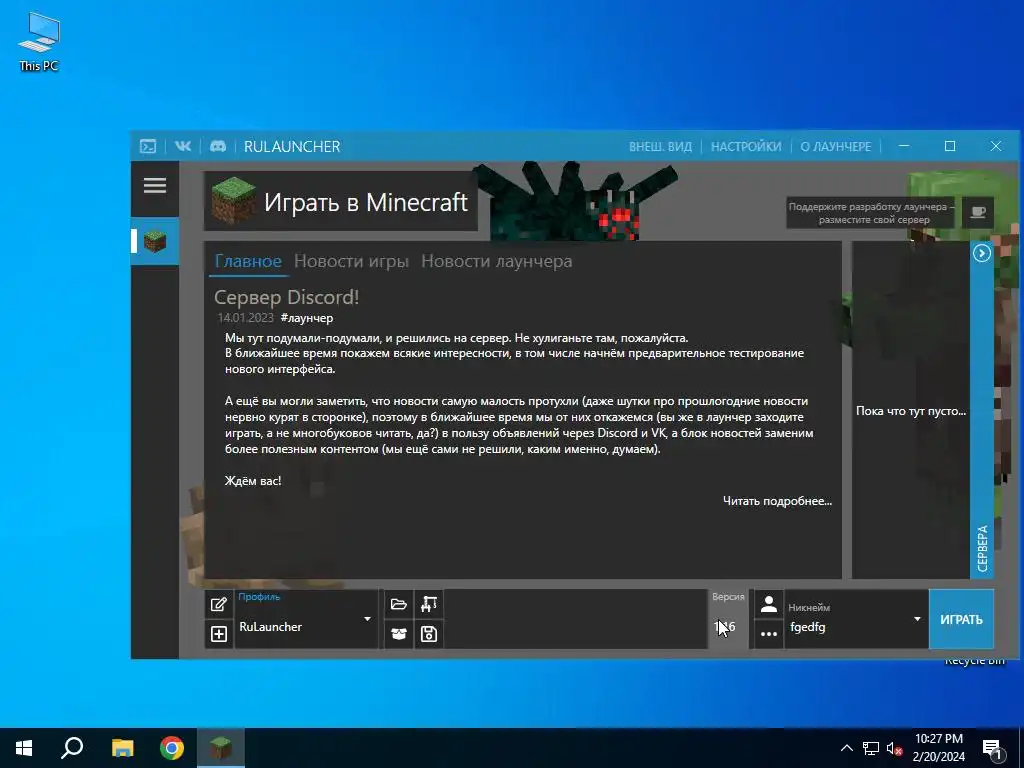Open the НАСТРОЙКИ menu
This screenshot has height=768, width=1024.
coord(746,146)
